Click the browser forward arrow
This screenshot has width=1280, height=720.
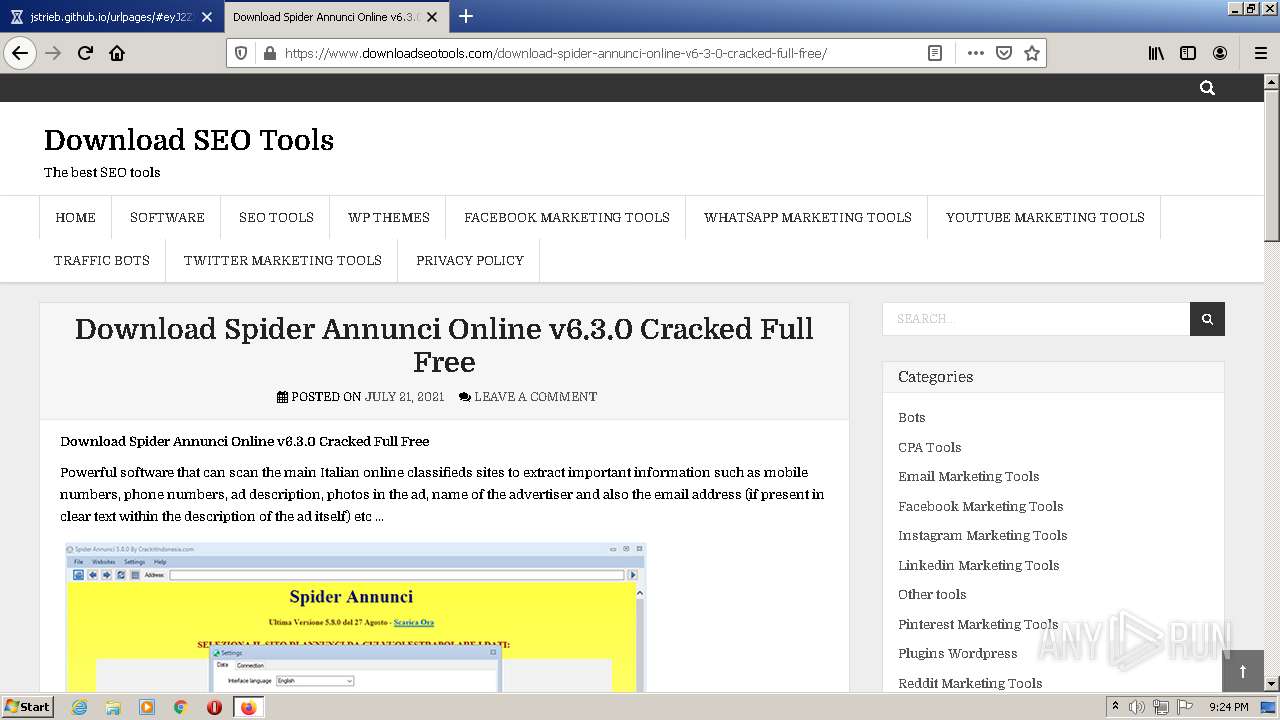pyautogui.click(x=53, y=53)
